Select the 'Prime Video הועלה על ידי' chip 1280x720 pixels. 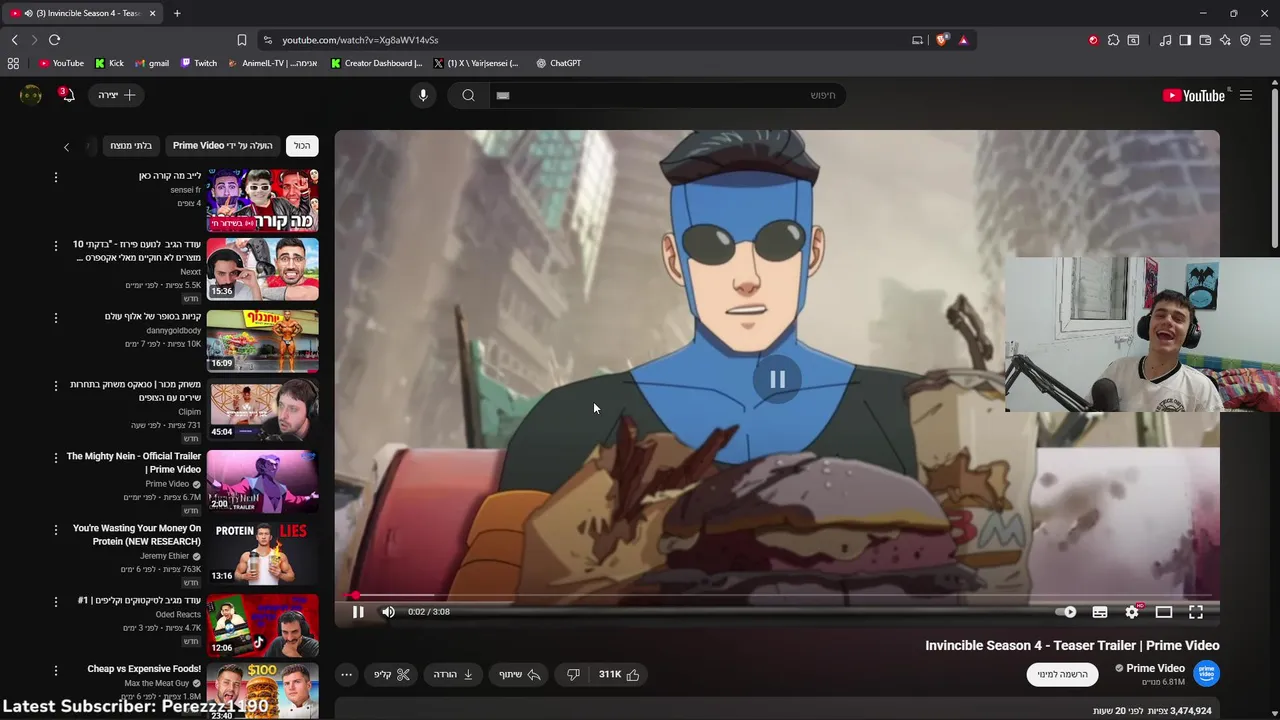[x=222, y=146]
